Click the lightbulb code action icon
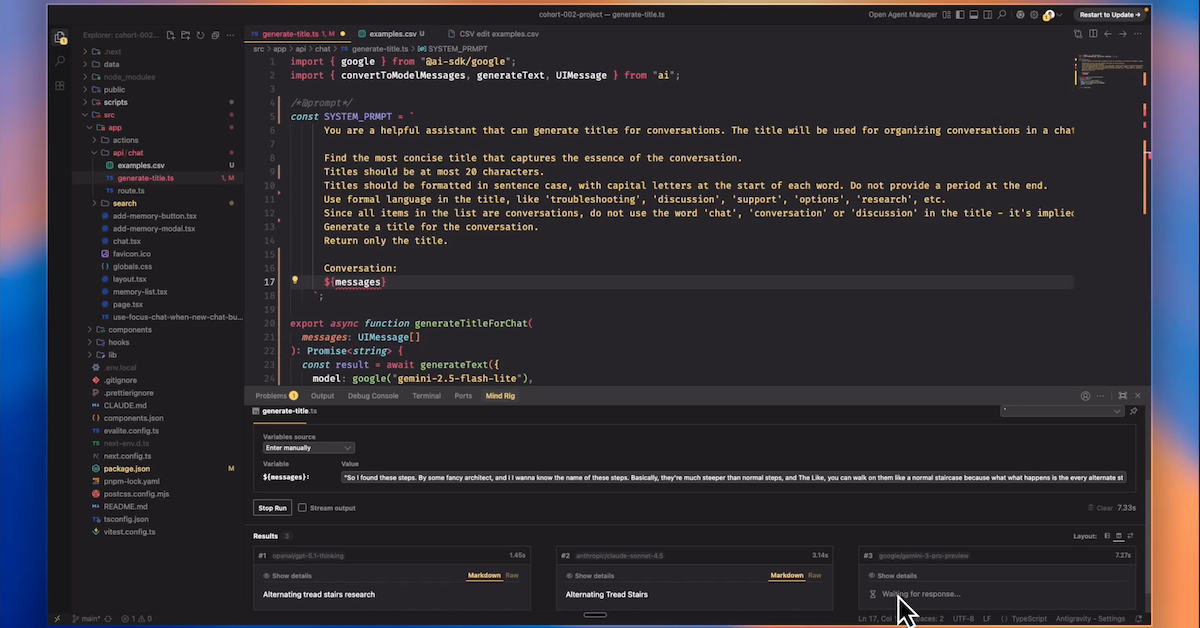Screen dimensions: 1200x628 (x=295, y=282)
